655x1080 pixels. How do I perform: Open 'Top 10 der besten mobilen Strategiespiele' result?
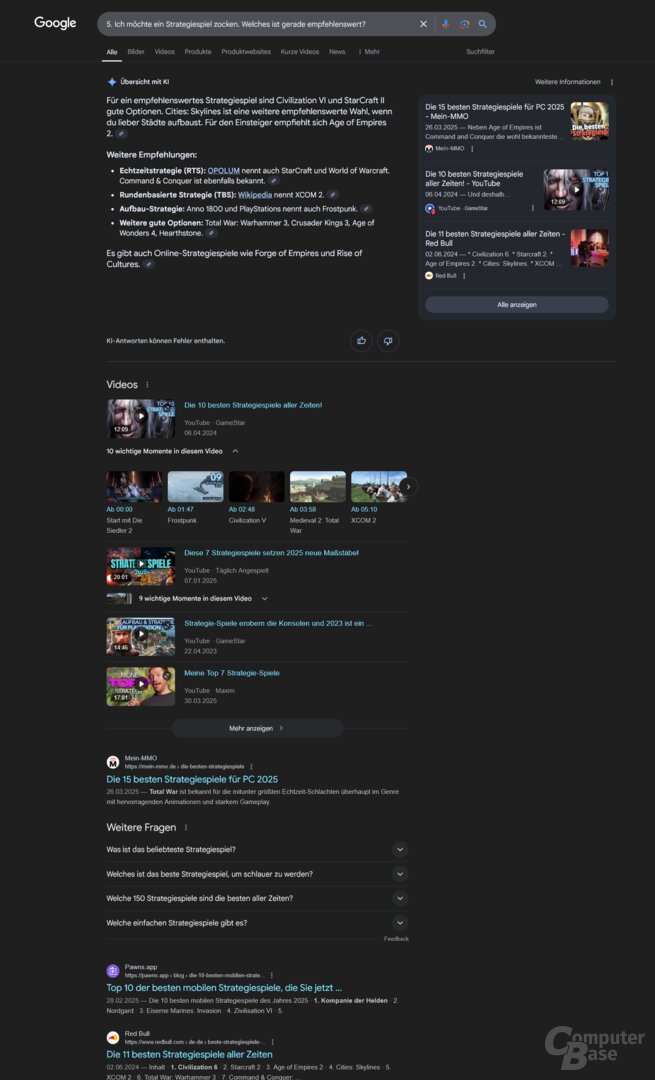click(224, 988)
